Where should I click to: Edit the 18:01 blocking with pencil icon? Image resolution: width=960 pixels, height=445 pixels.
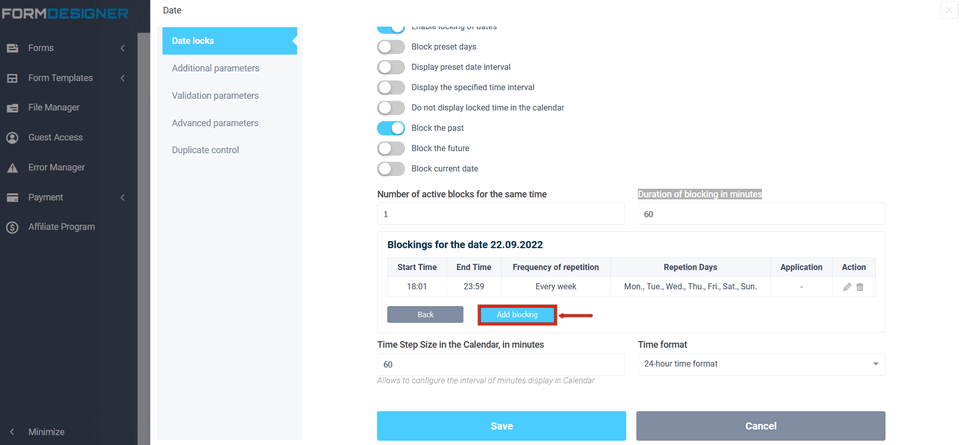(847, 287)
